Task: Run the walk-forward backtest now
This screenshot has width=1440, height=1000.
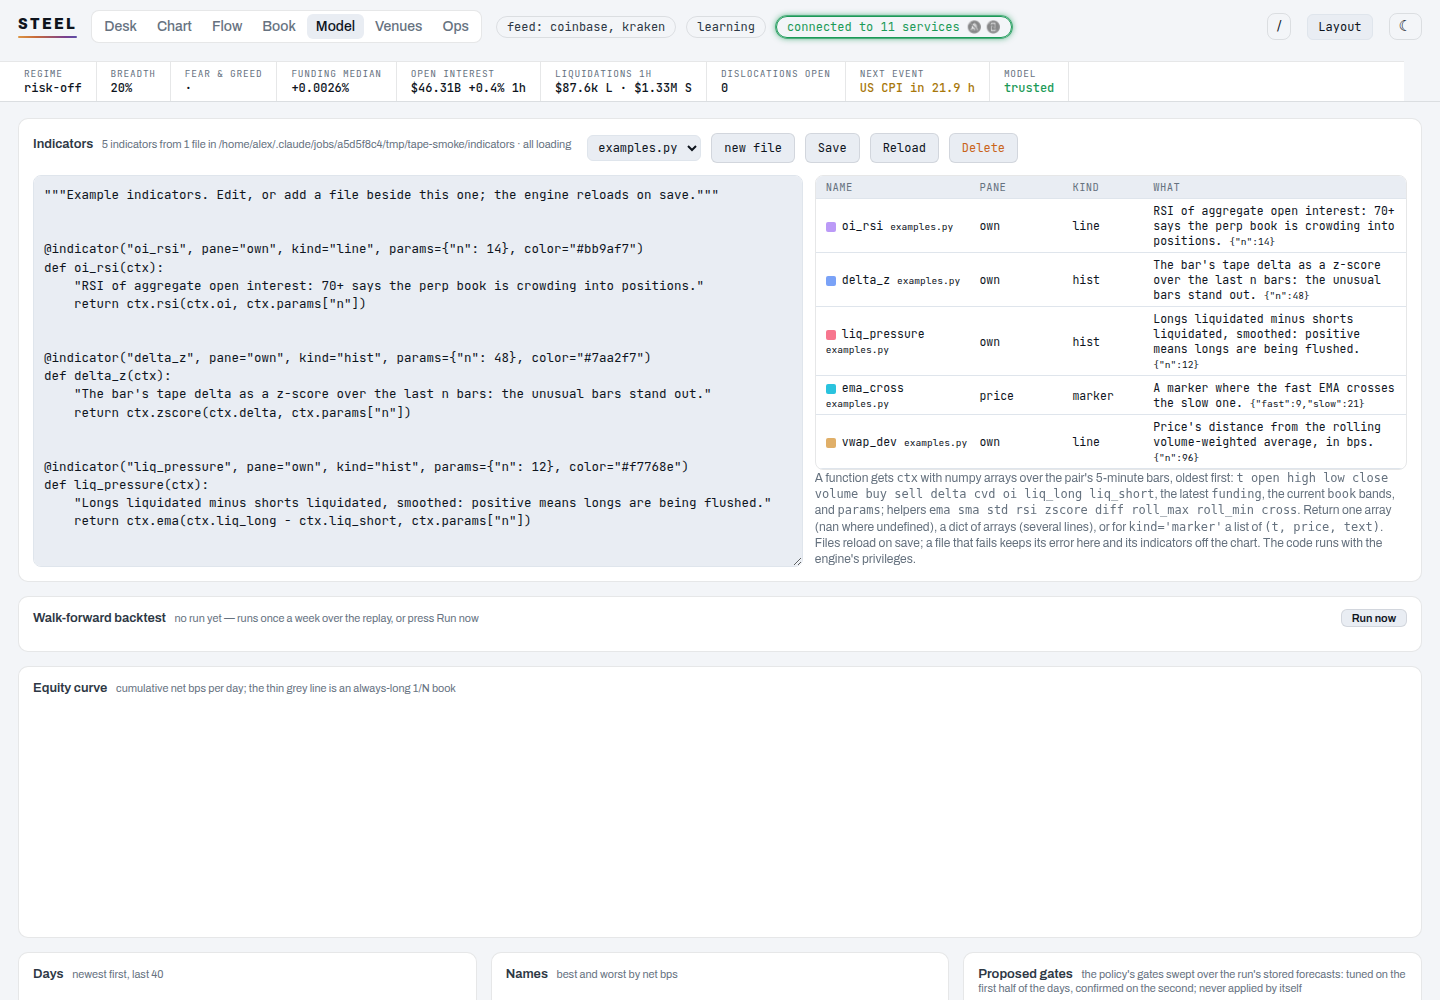Action: 1374,618
